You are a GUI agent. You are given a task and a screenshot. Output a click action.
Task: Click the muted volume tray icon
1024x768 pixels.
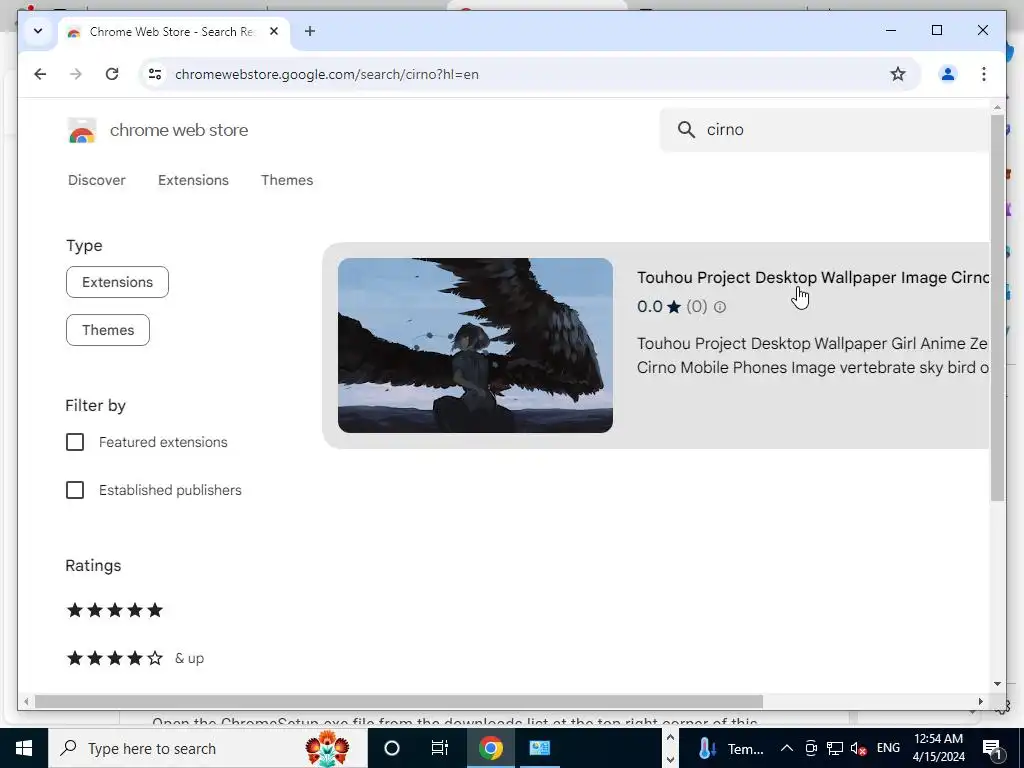click(x=858, y=748)
